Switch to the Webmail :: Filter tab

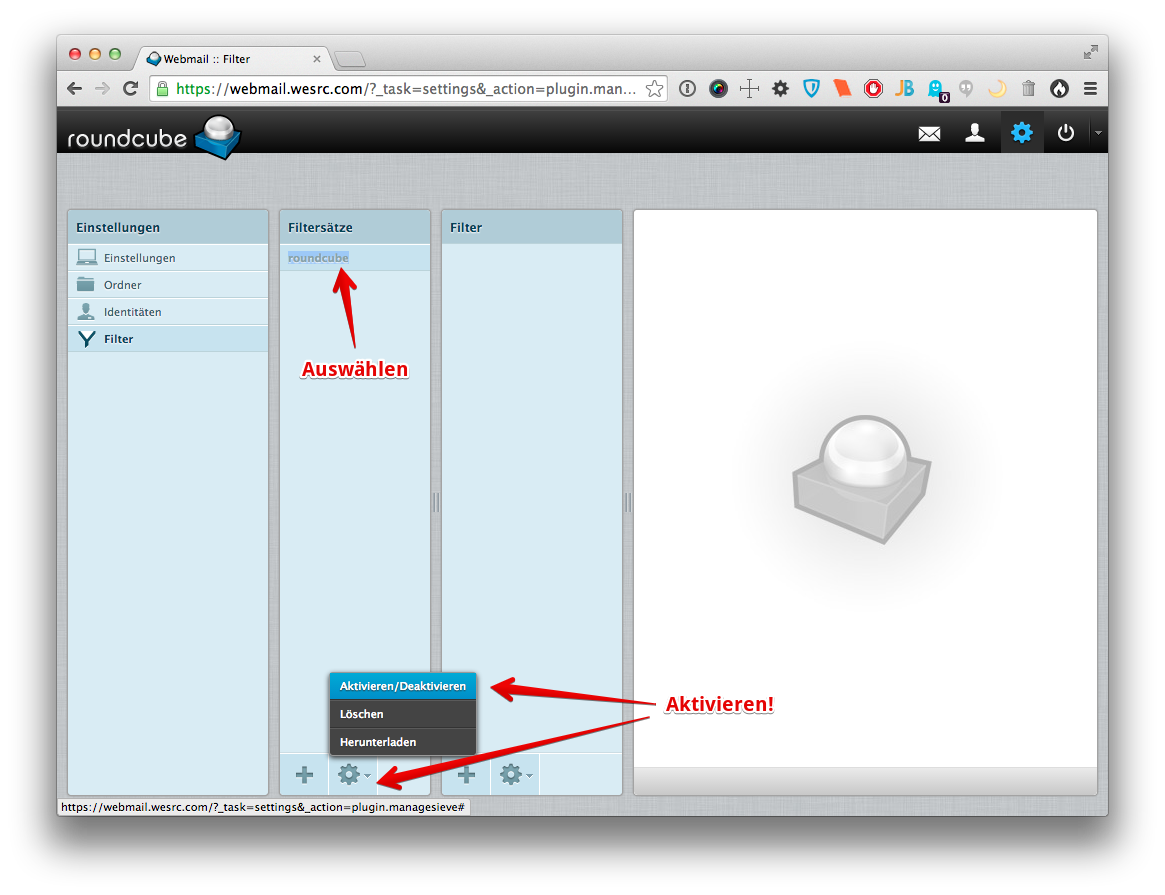point(232,59)
